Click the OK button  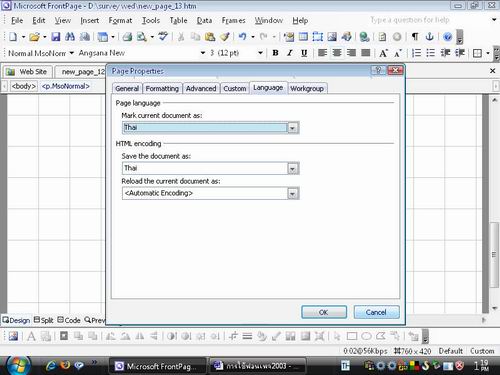[324, 312]
